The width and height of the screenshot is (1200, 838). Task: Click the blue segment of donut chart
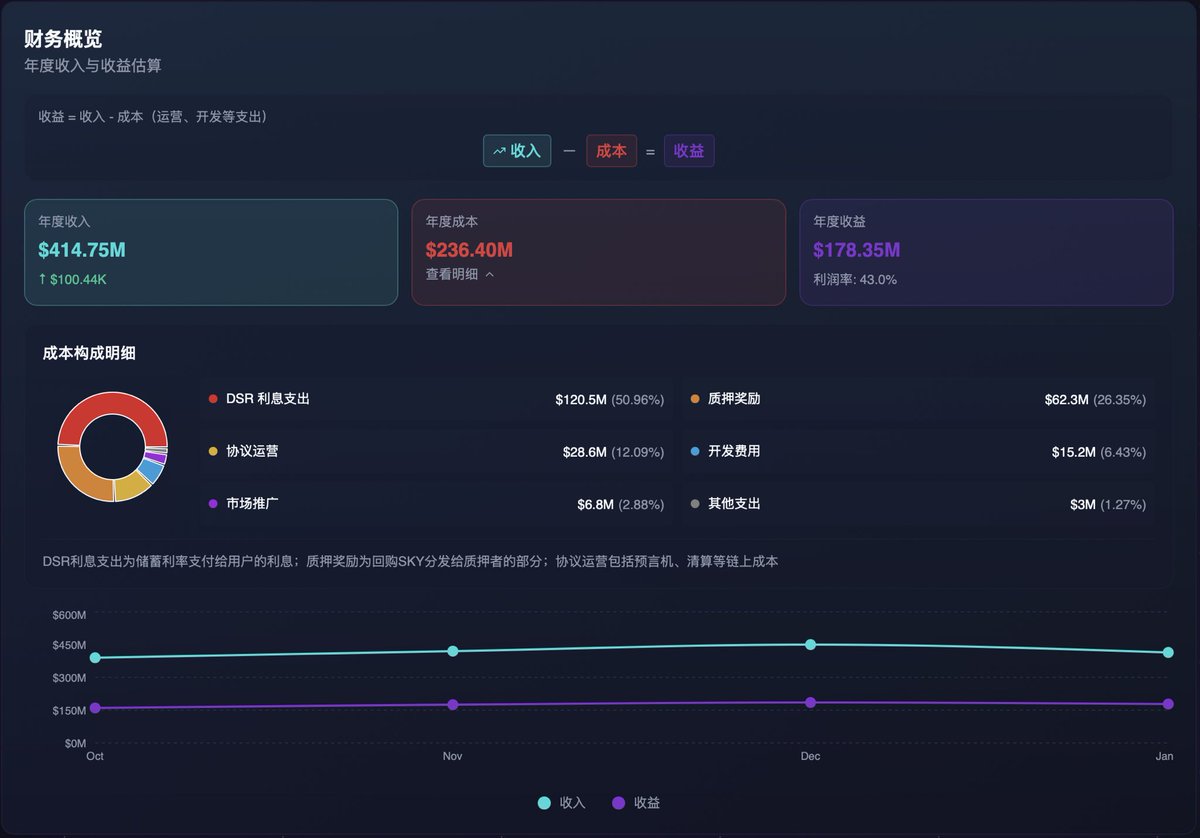click(151, 469)
